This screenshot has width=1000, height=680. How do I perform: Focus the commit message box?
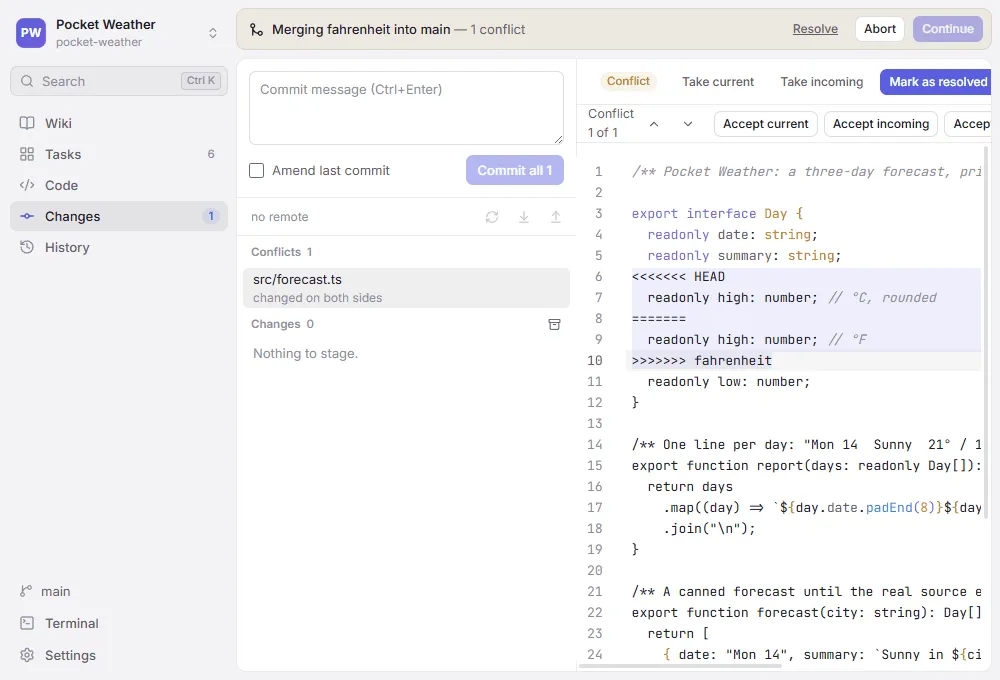pos(406,108)
